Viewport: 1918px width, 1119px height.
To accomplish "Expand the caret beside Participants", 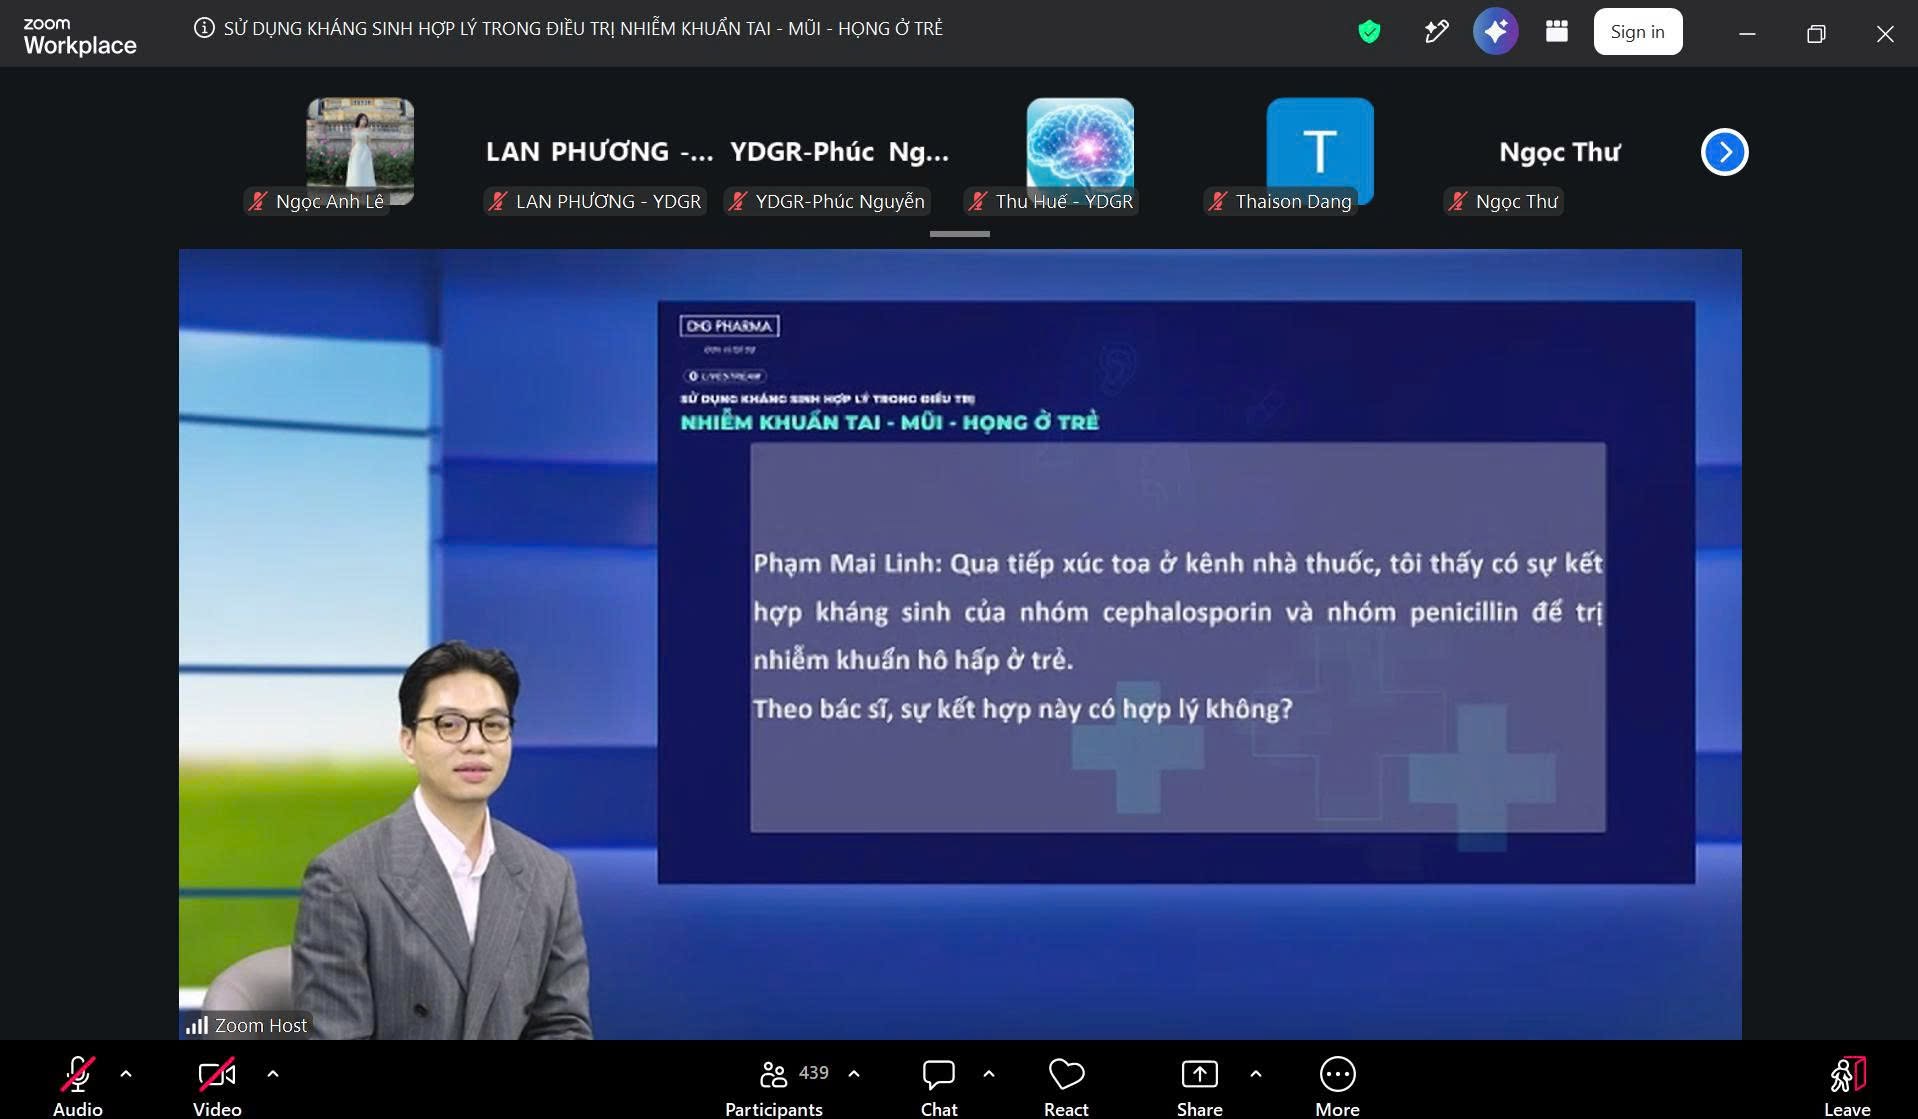I will tap(854, 1074).
